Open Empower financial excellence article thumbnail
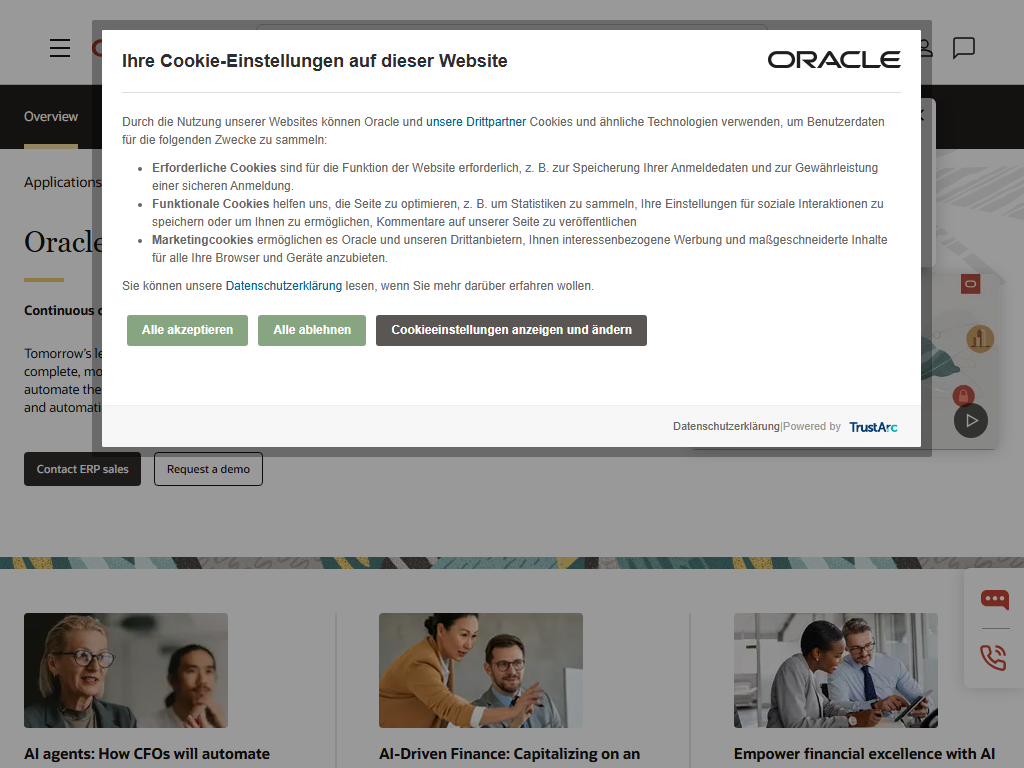1024x768 pixels. 836,671
